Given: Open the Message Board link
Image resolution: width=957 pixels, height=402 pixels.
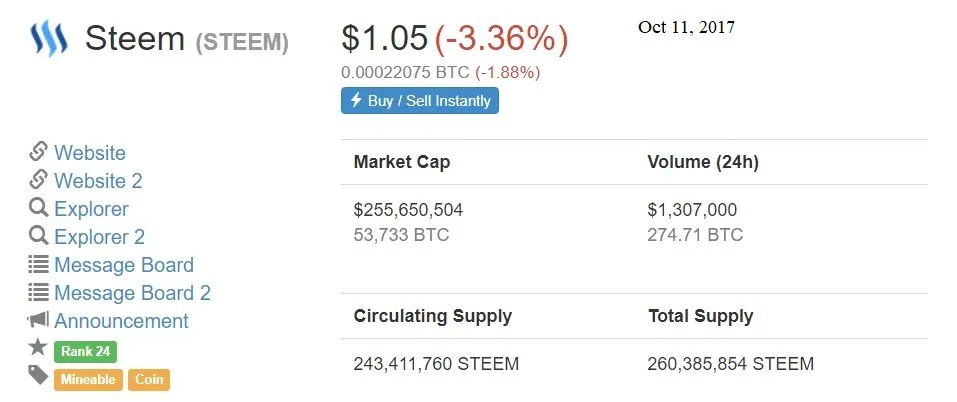Looking at the screenshot, I should pos(124,265).
